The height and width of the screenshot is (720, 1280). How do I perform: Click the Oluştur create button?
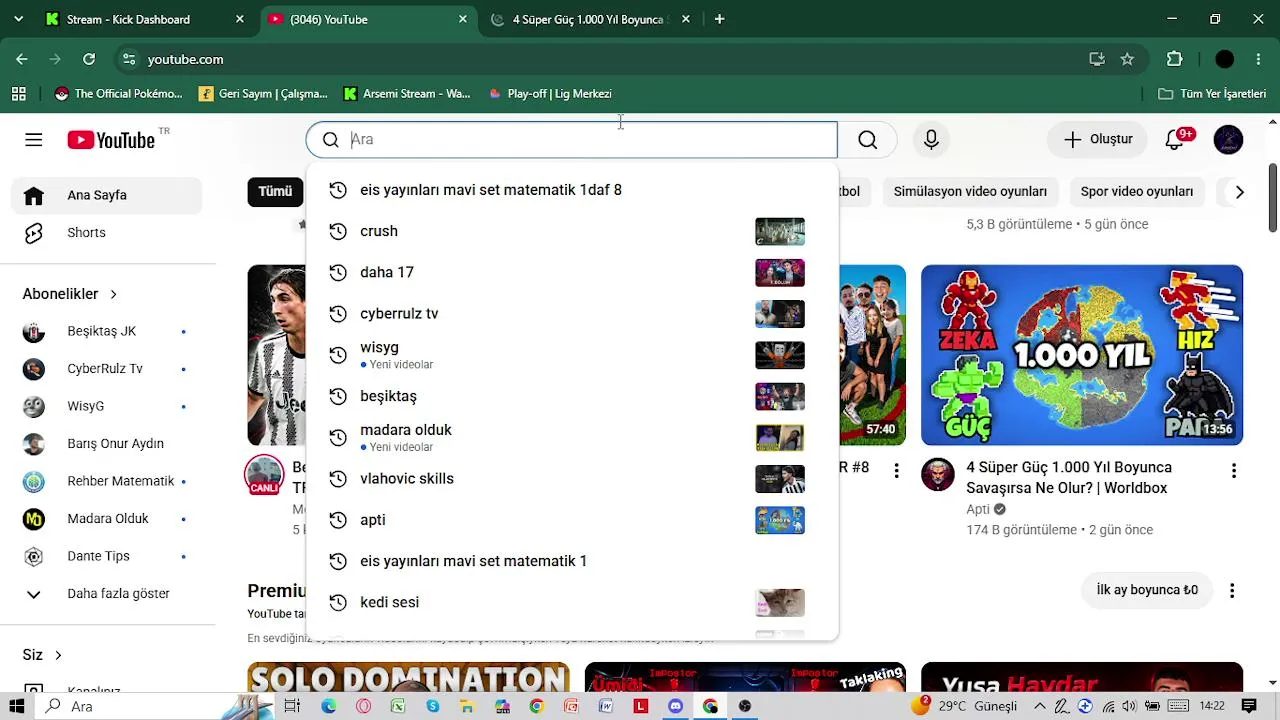1097,140
